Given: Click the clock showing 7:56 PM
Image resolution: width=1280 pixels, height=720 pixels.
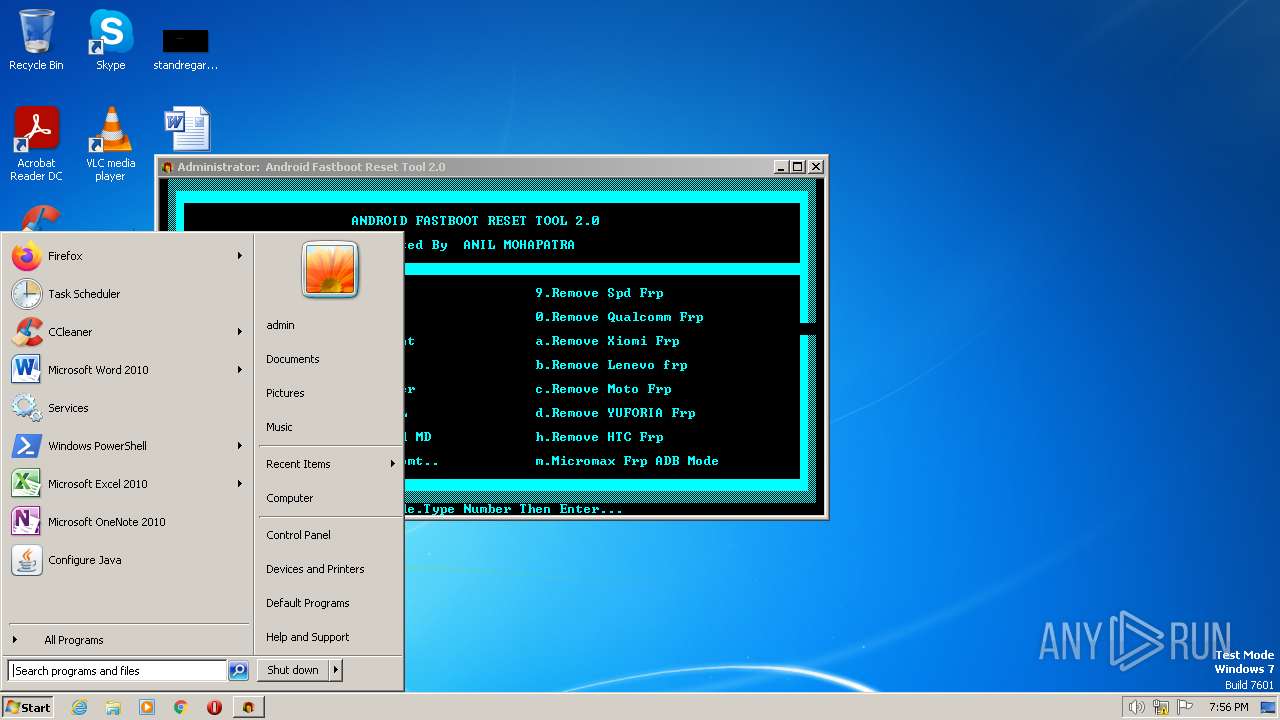Looking at the screenshot, I should click(x=1228, y=707).
